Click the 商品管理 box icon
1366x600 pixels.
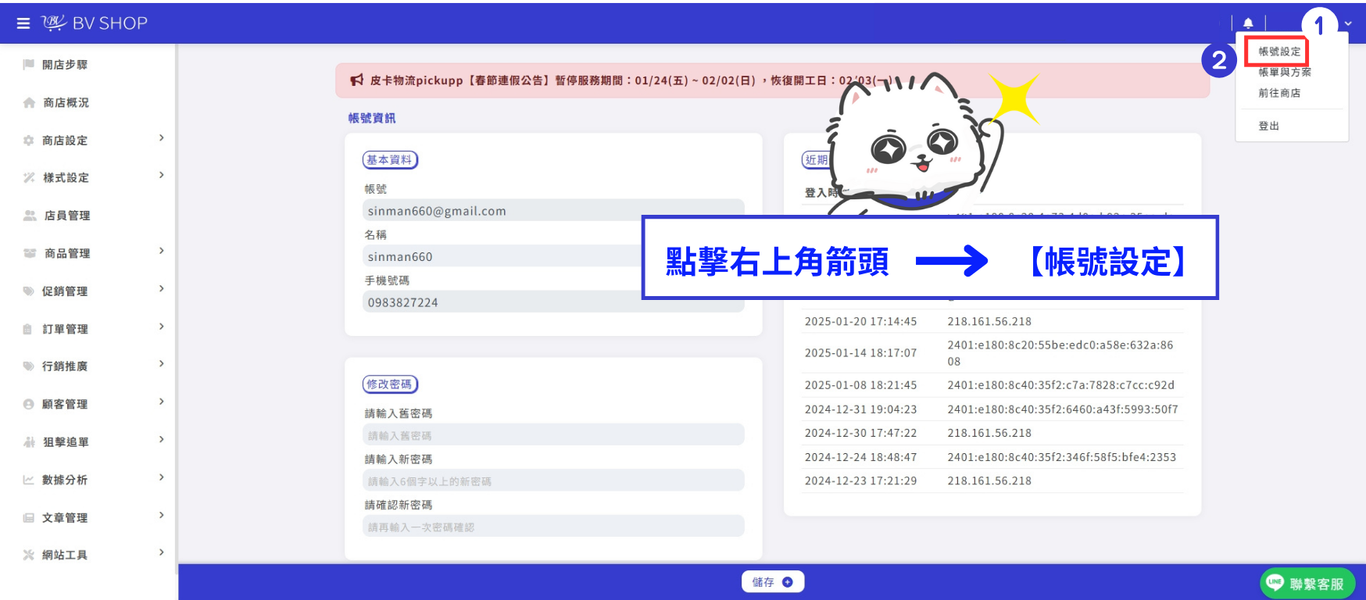coord(30,254)
